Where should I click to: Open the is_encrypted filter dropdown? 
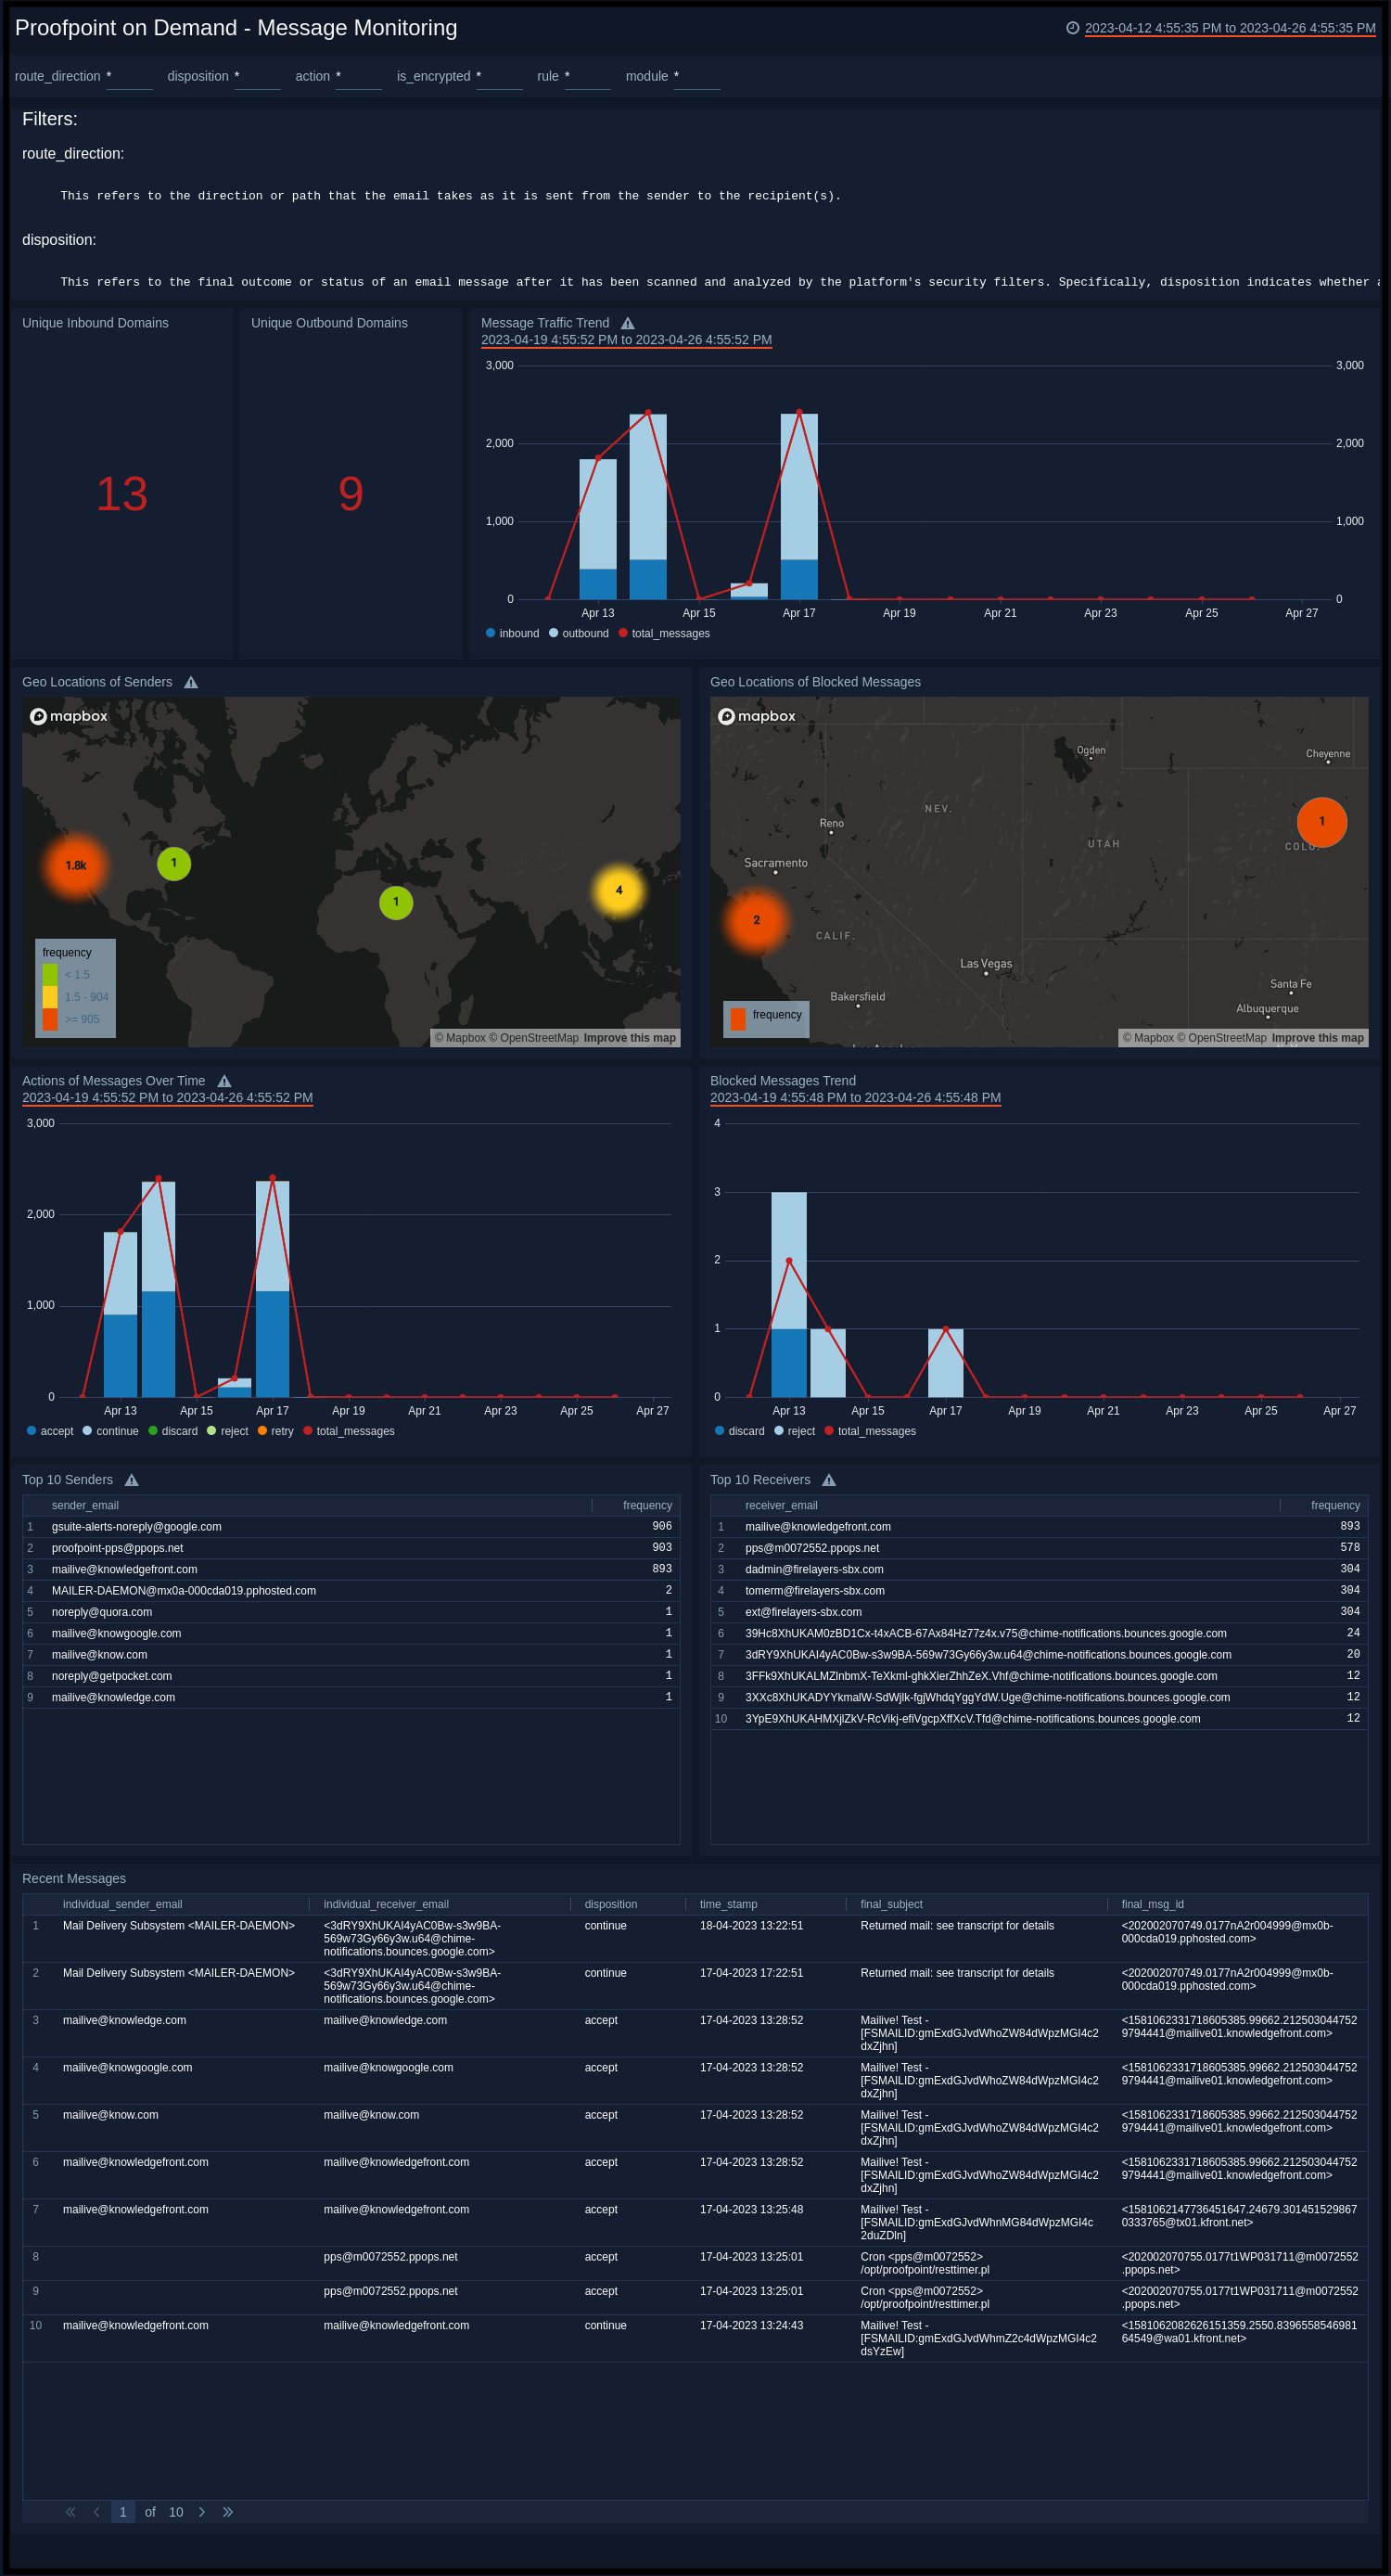point(499,77)
